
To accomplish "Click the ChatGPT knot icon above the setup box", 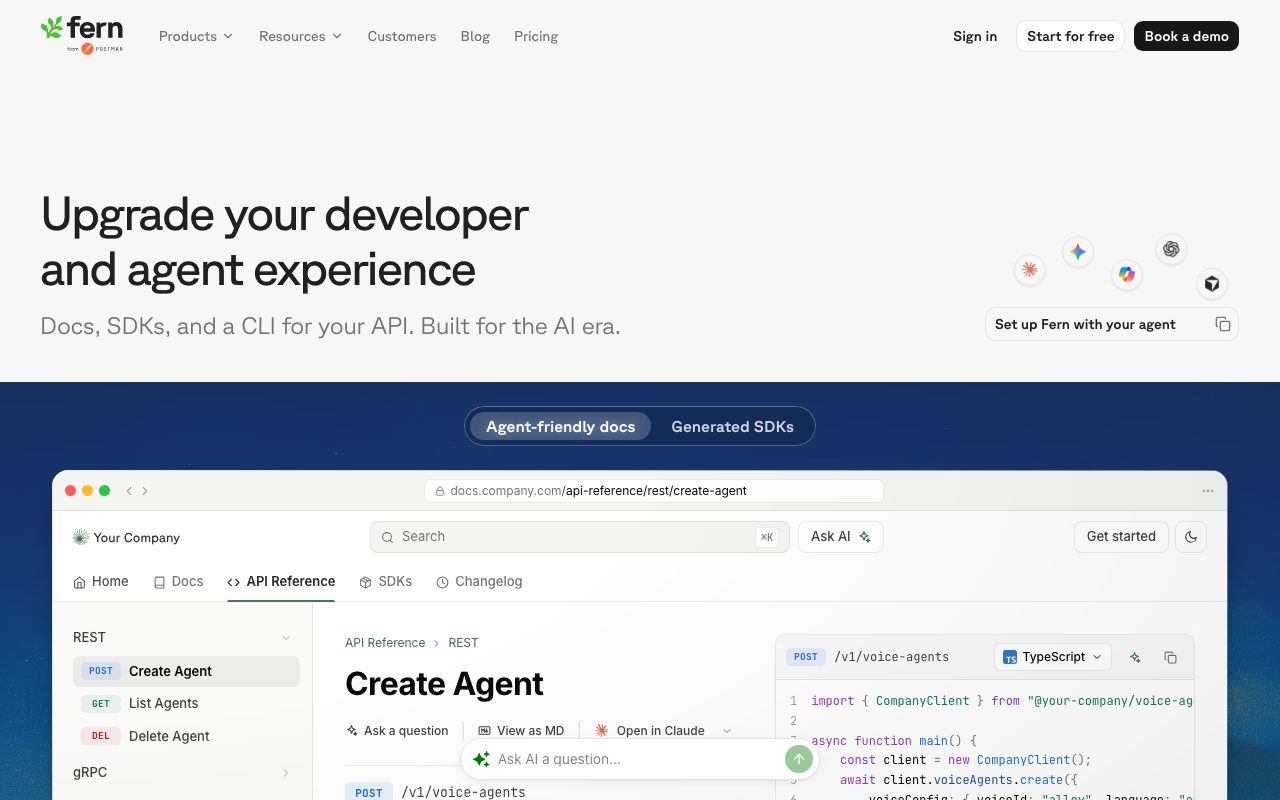I will [1171, 249].
